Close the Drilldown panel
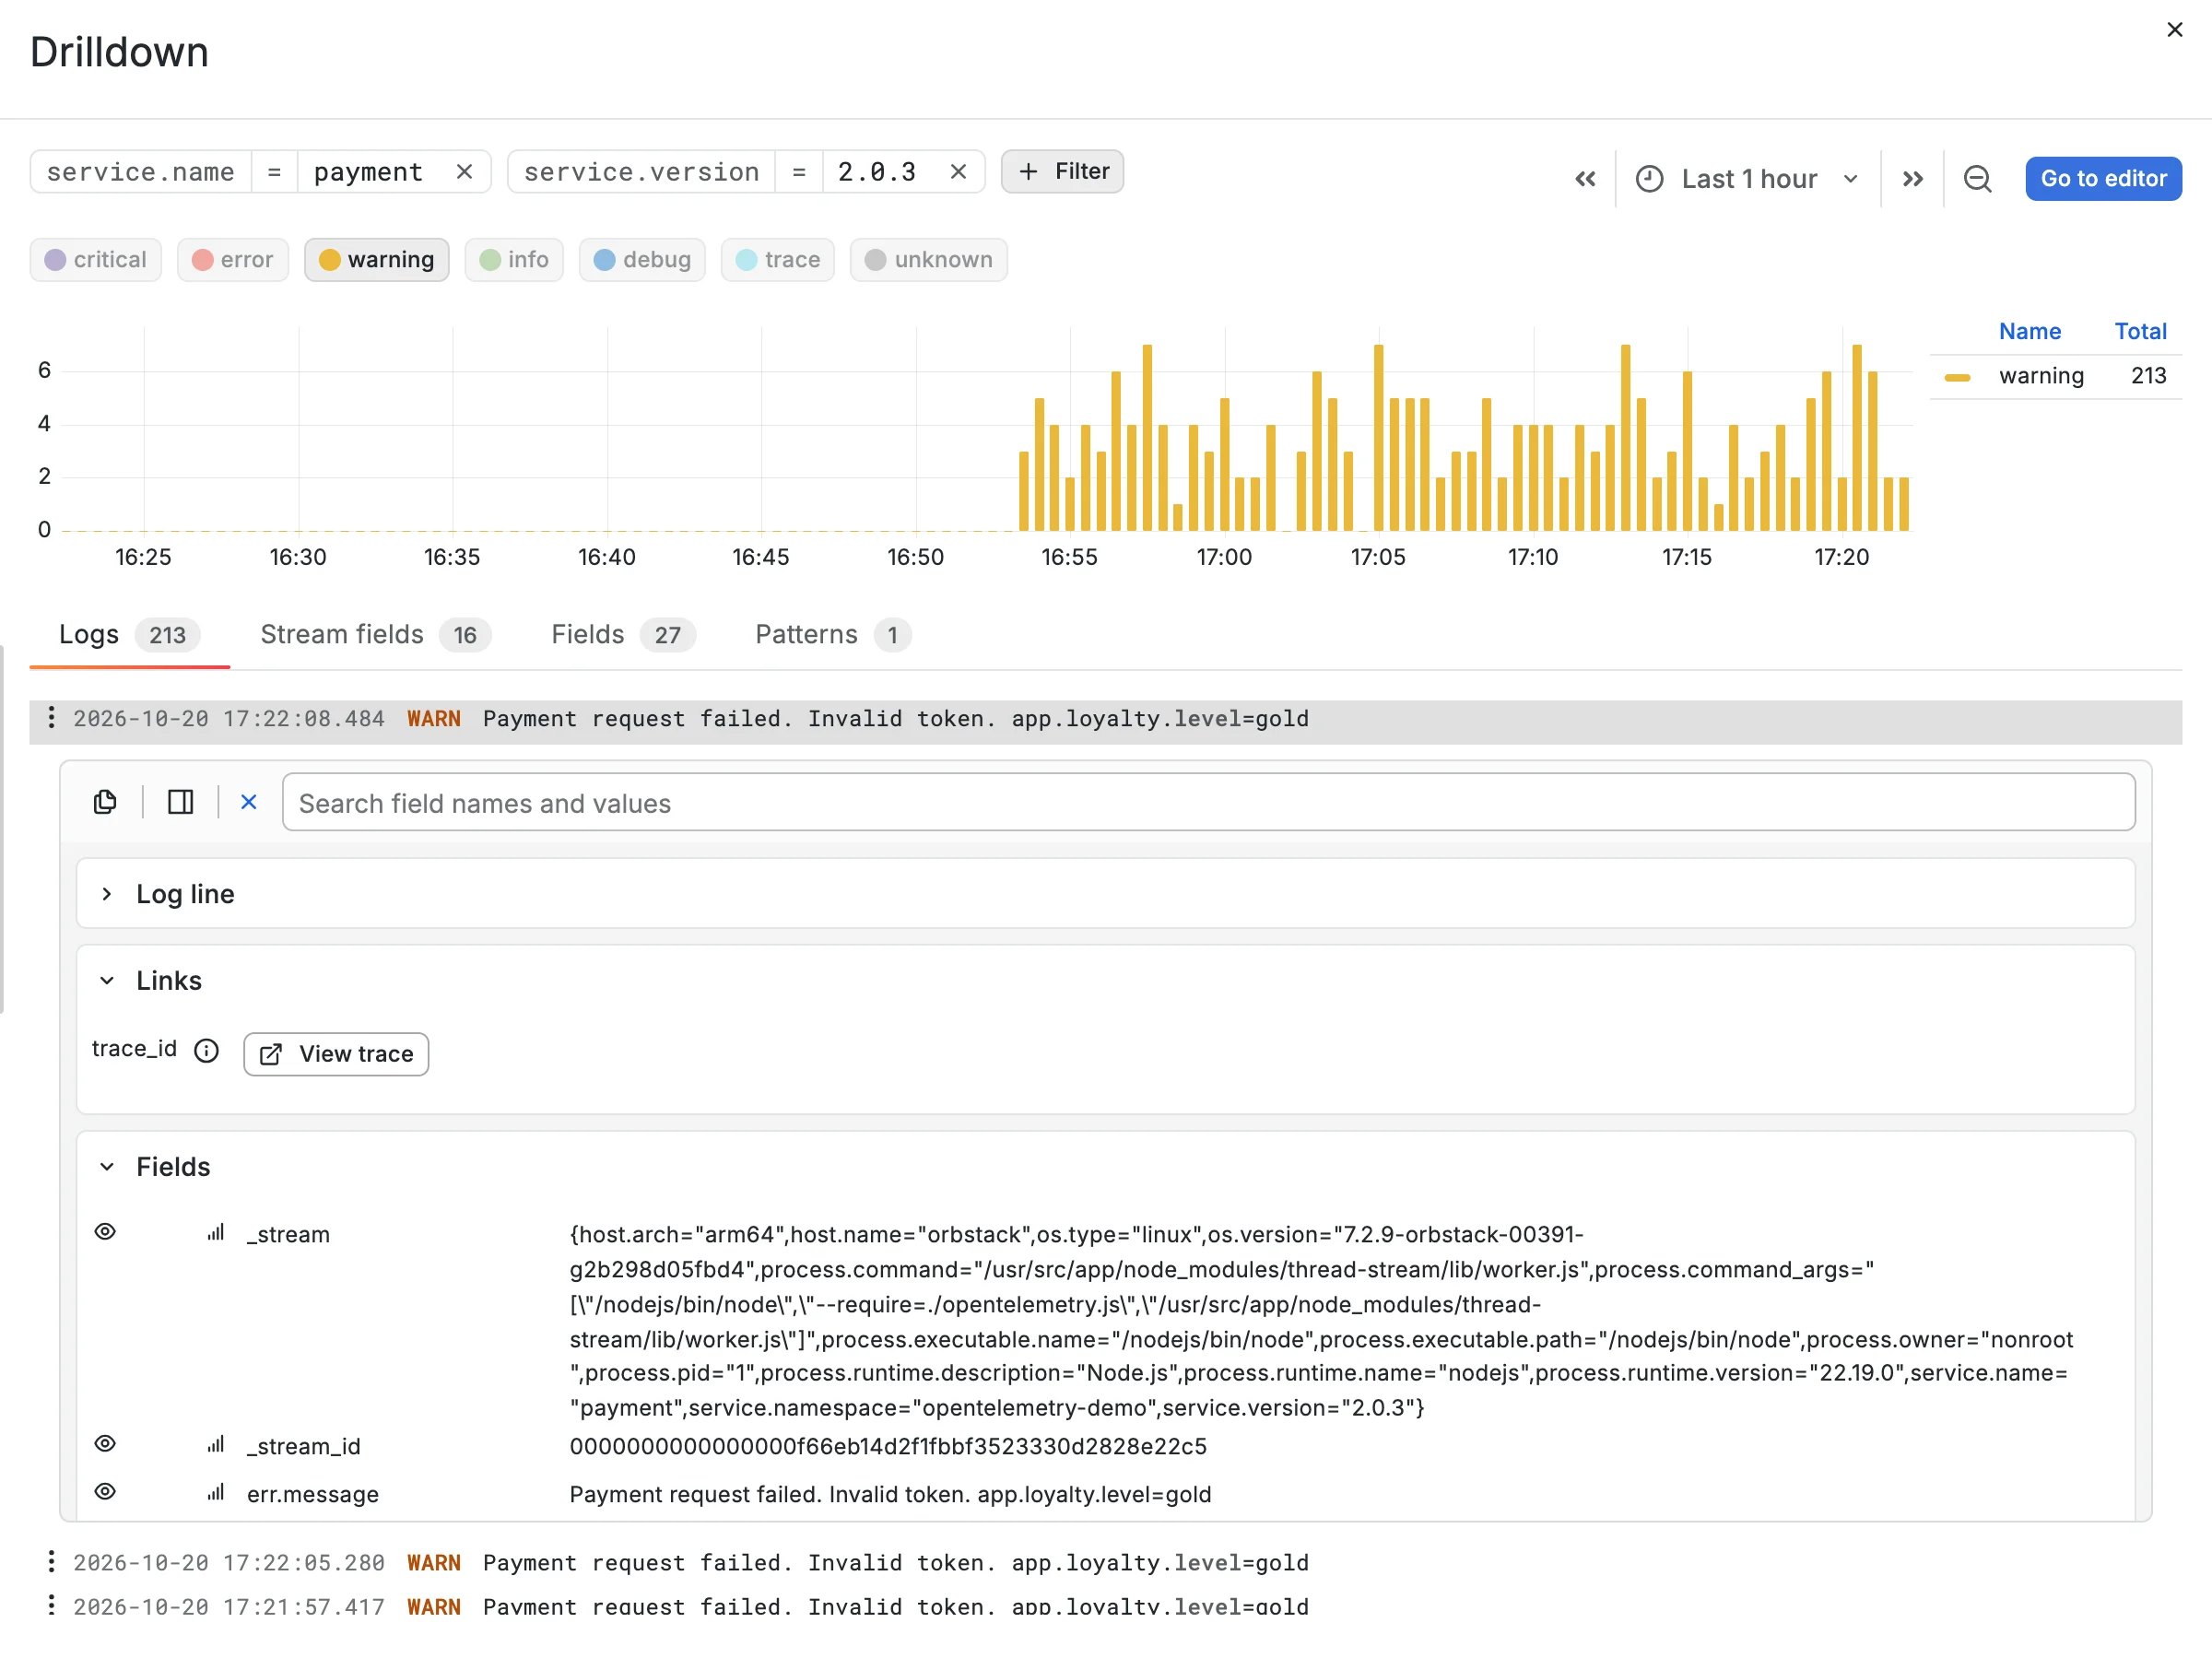This screenshot has height=1658, width=2212. [2174, 30]
